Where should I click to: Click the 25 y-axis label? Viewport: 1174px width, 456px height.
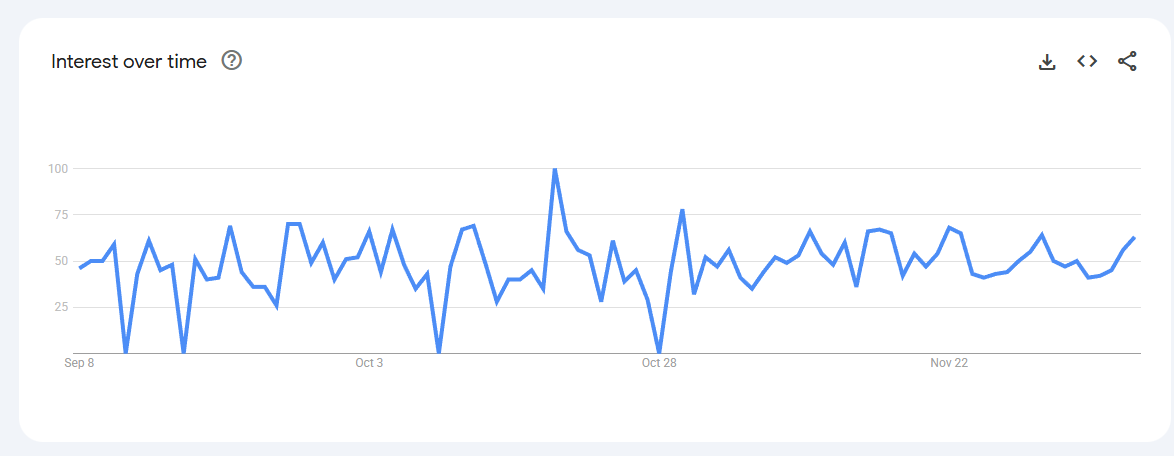(60, 307)
